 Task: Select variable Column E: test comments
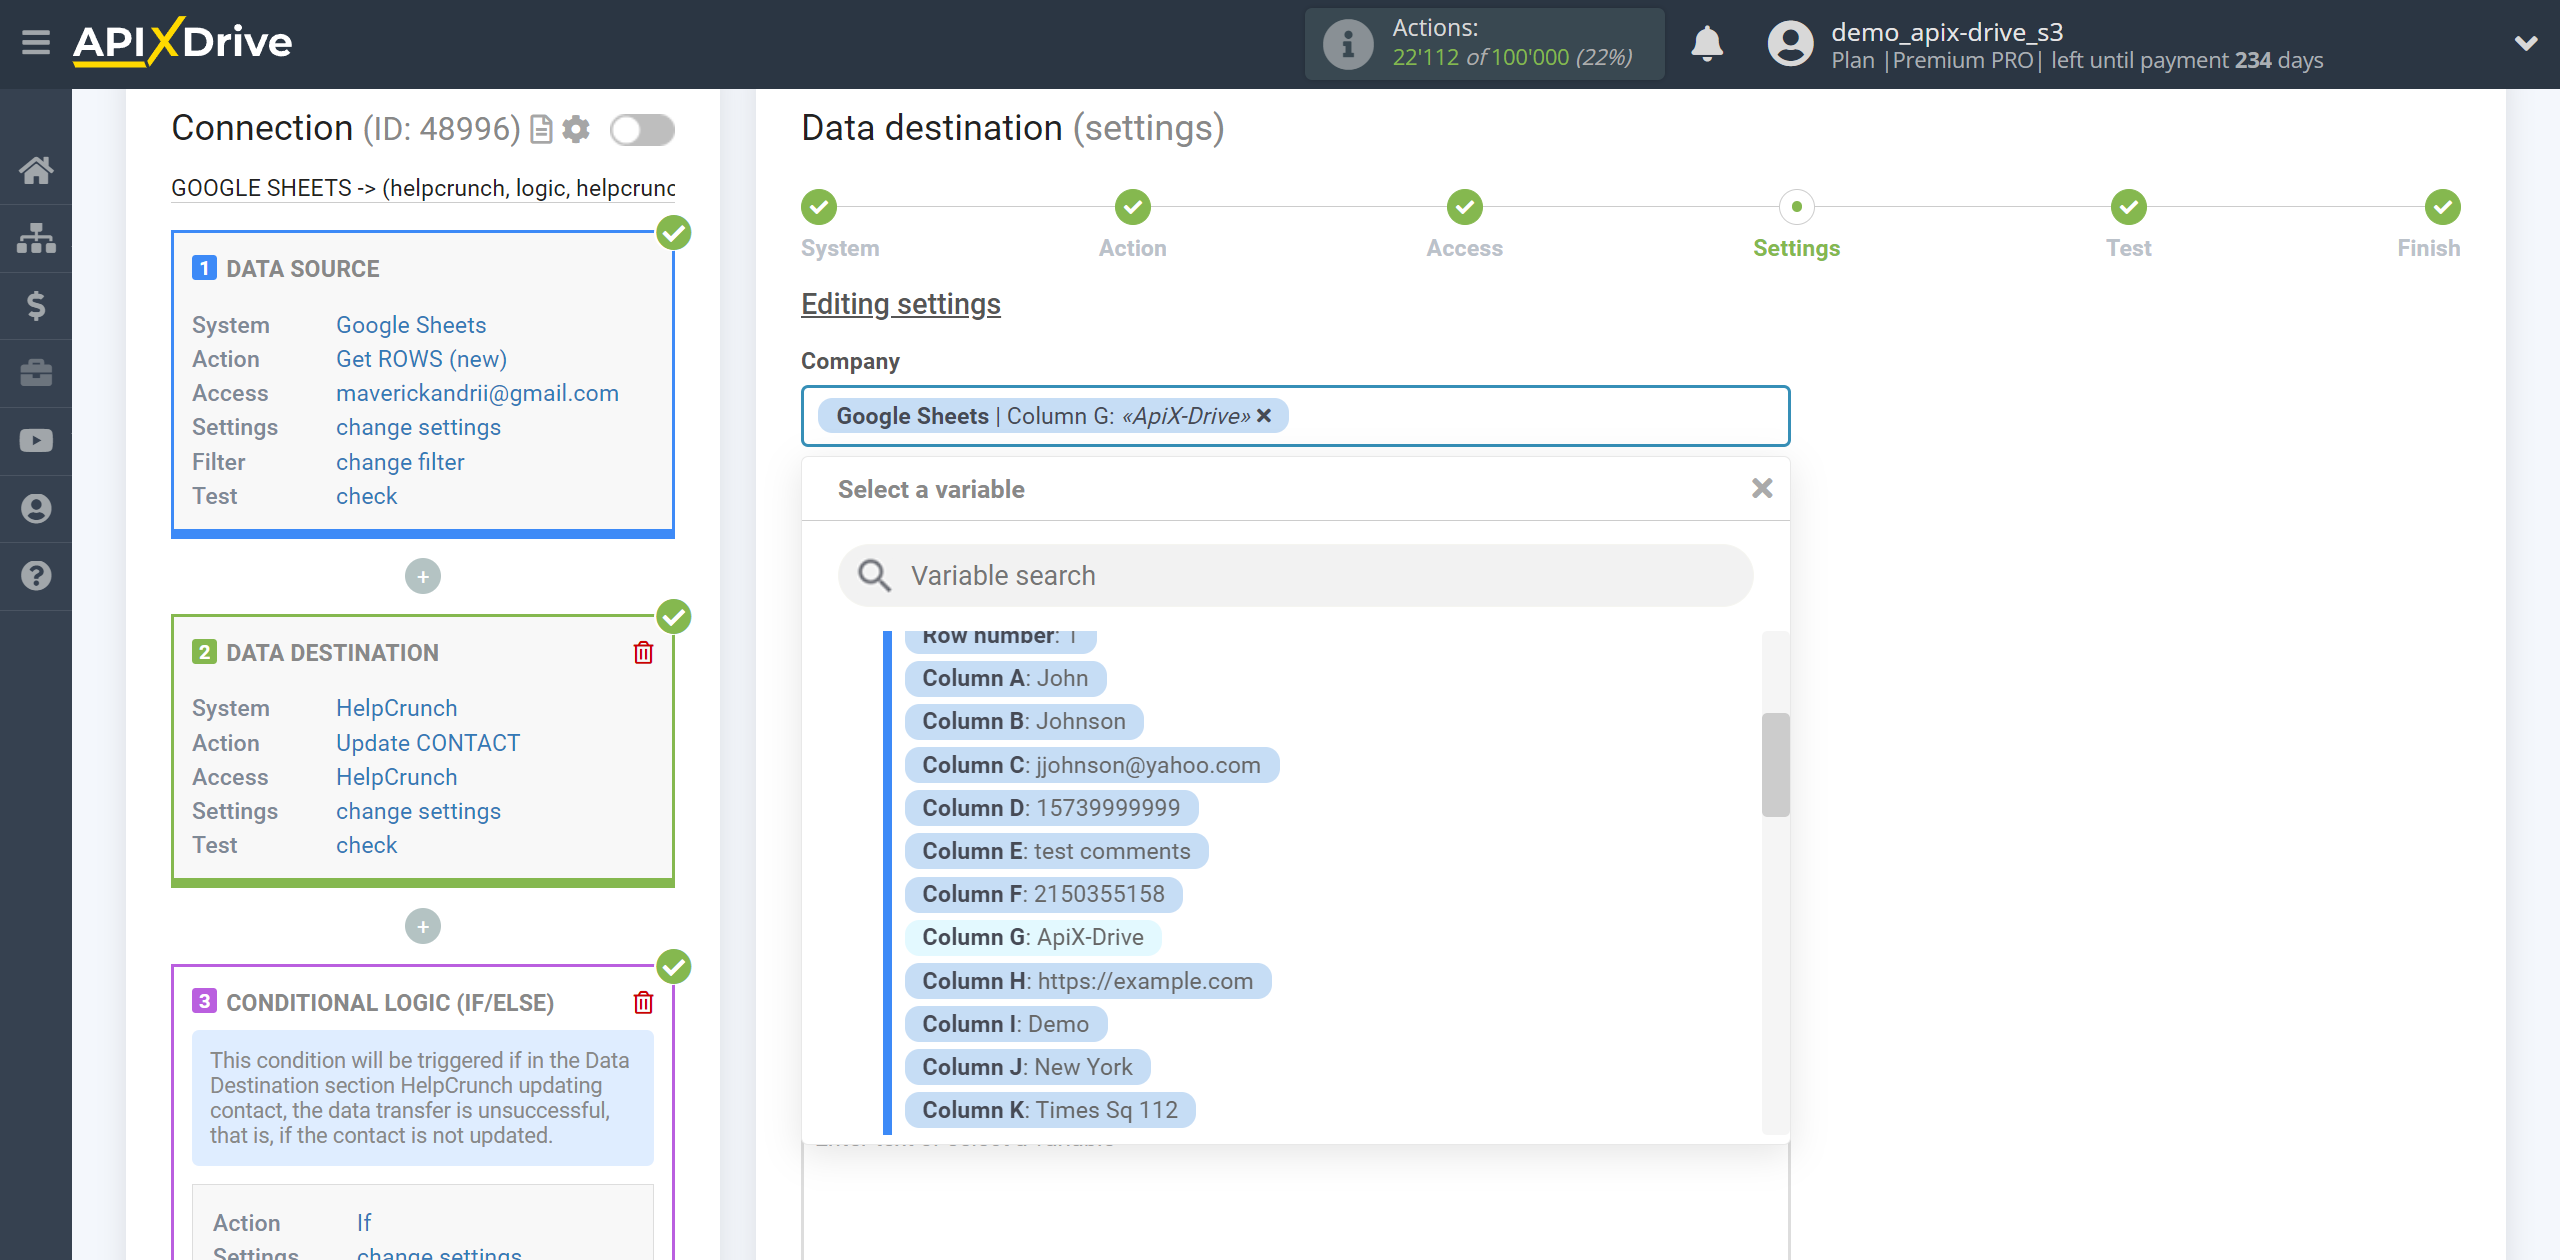[1056, 852]
